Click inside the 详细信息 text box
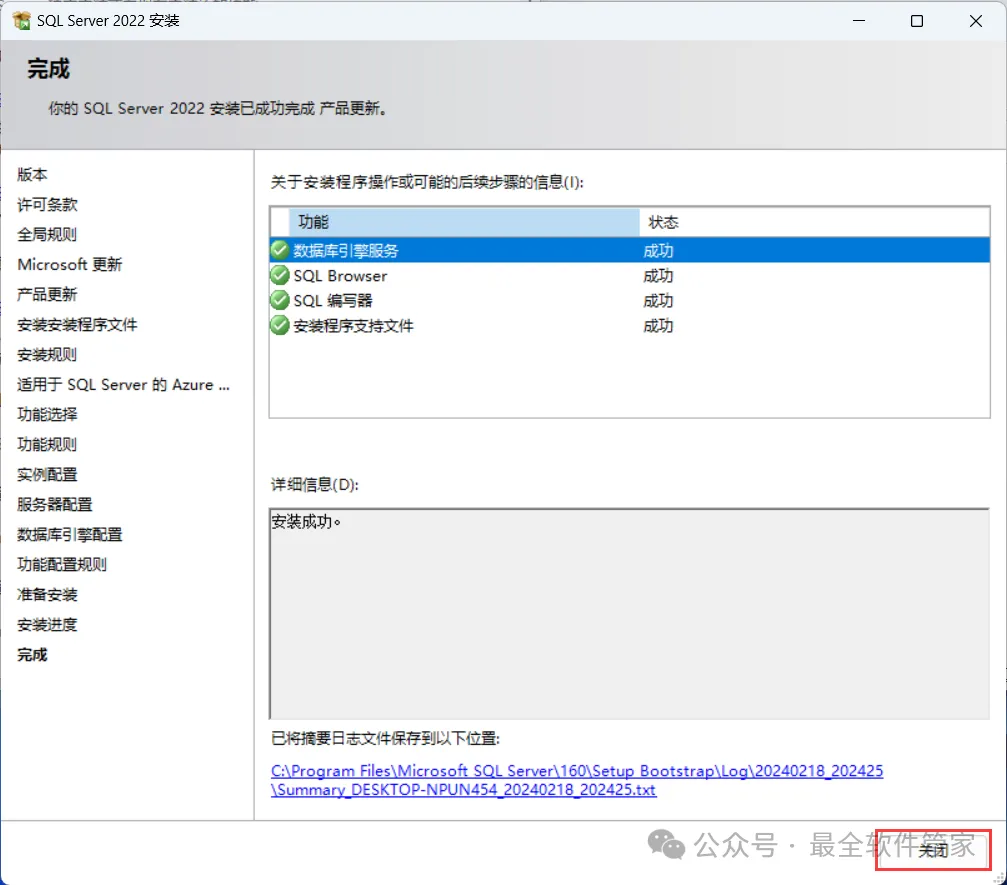The image size is (1007, 885). [x=629, y=614]
